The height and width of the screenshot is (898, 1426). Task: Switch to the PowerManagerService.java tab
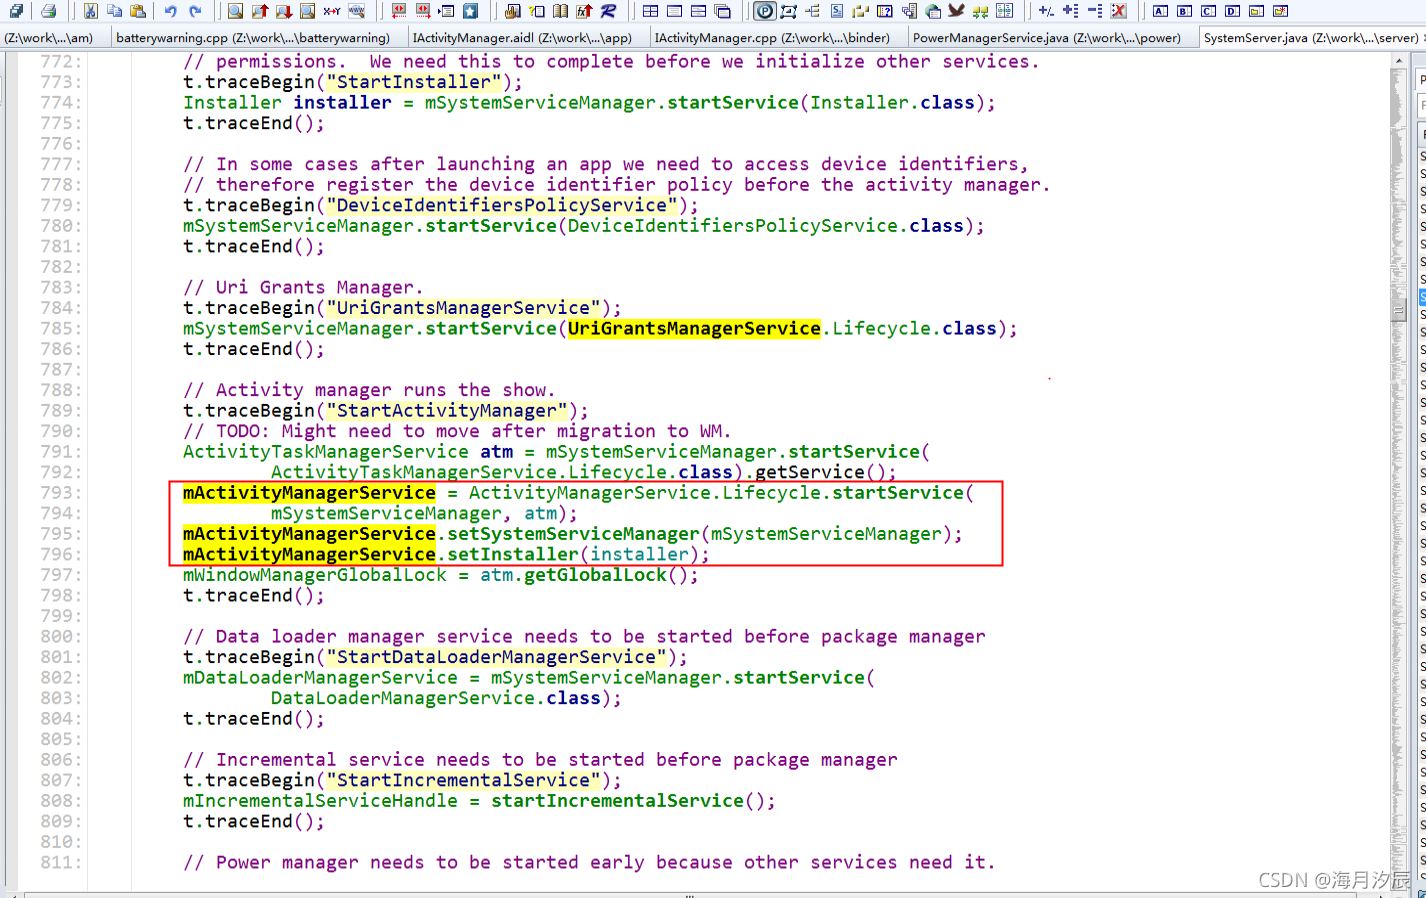coord(1050,38)
